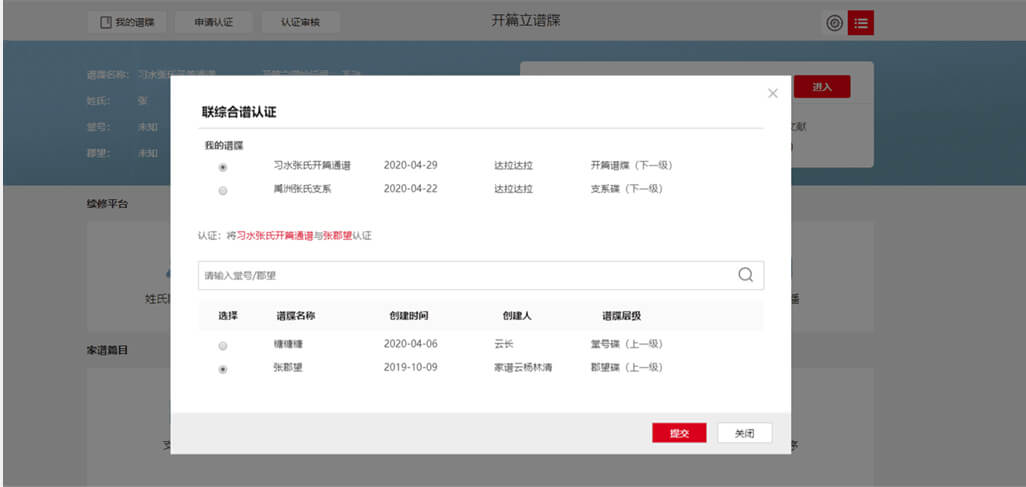The height and width of the screenshot is (487, 1026).
Task: Click the red 张郡望 link in 认证 line
Action: click(x=337, y=236)
